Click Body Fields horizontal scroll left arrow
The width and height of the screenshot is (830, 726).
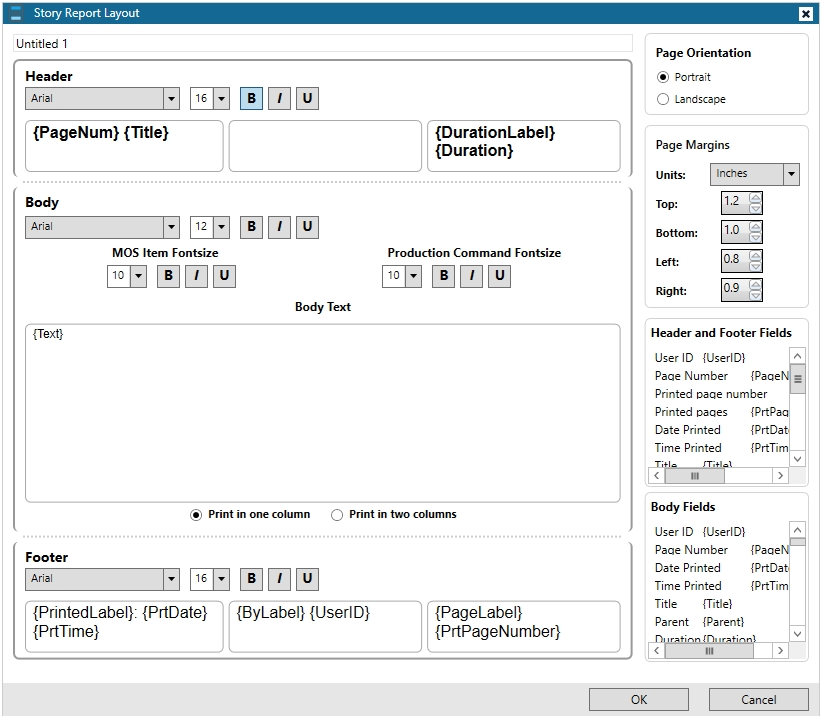657,650
